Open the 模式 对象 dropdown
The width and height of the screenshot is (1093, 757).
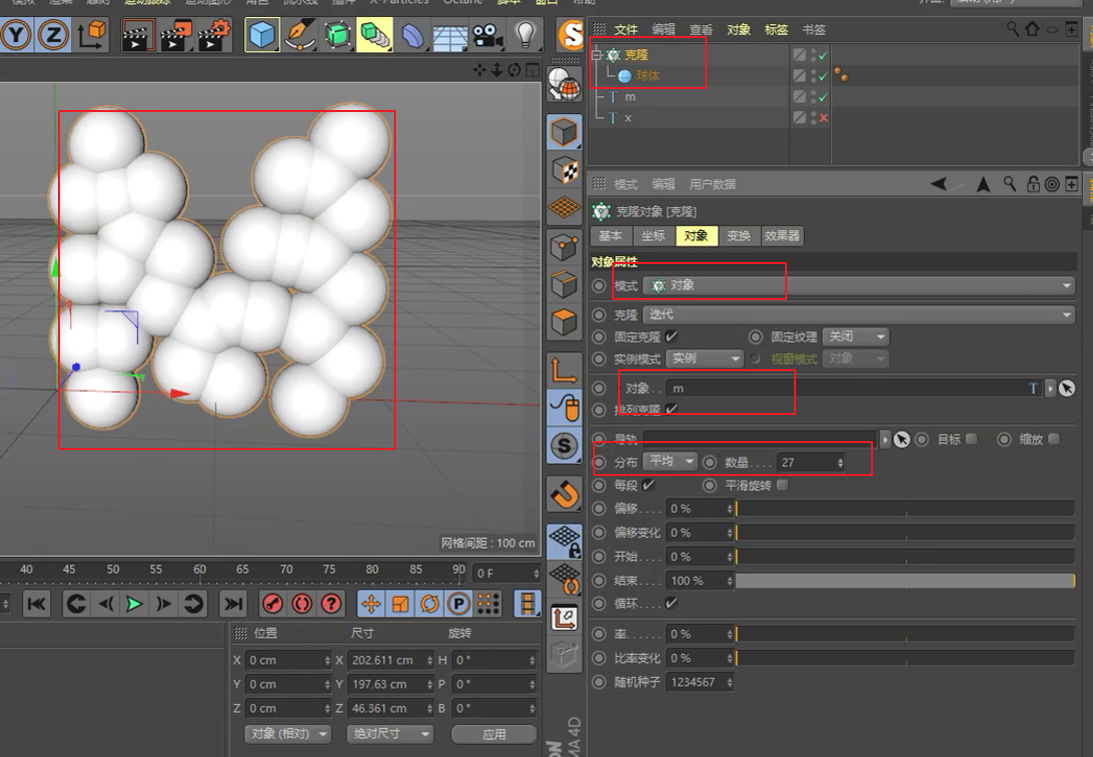pyautogui.click(x=859, y=286)
